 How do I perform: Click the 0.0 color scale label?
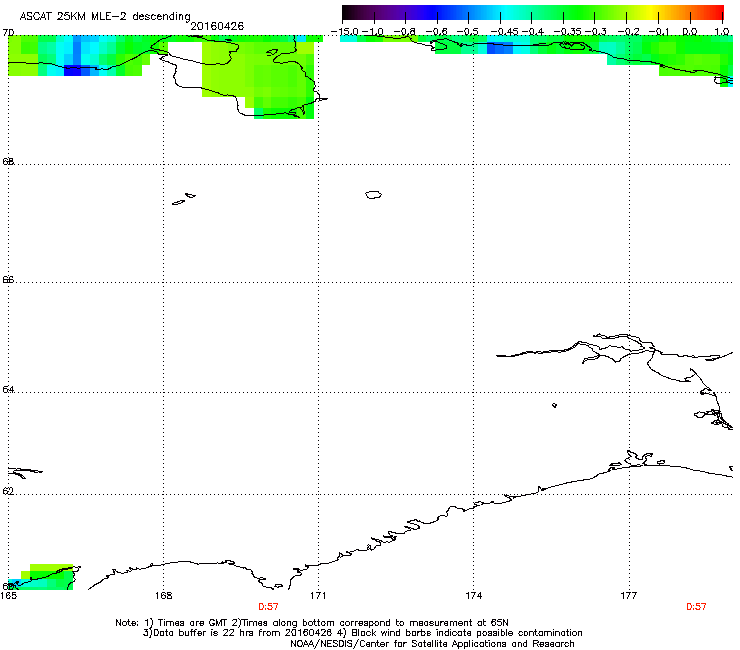(690, 32)
